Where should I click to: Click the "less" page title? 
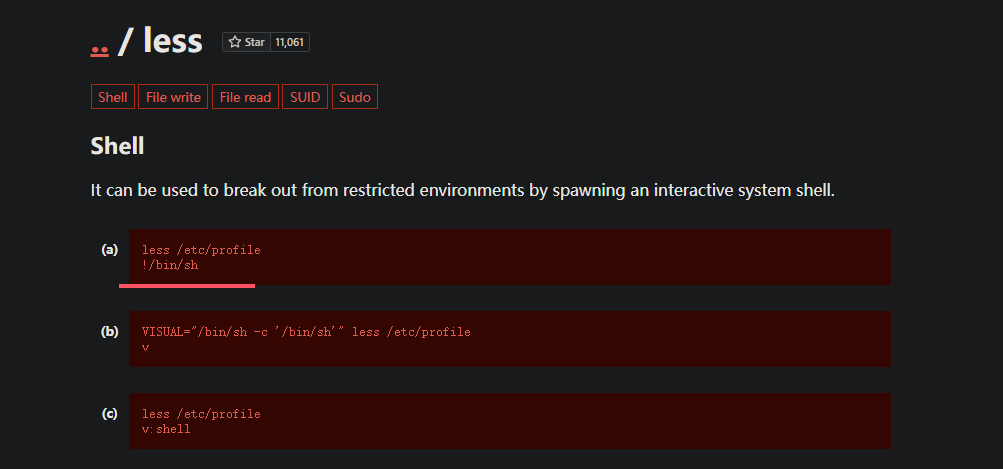click(172, 40)
